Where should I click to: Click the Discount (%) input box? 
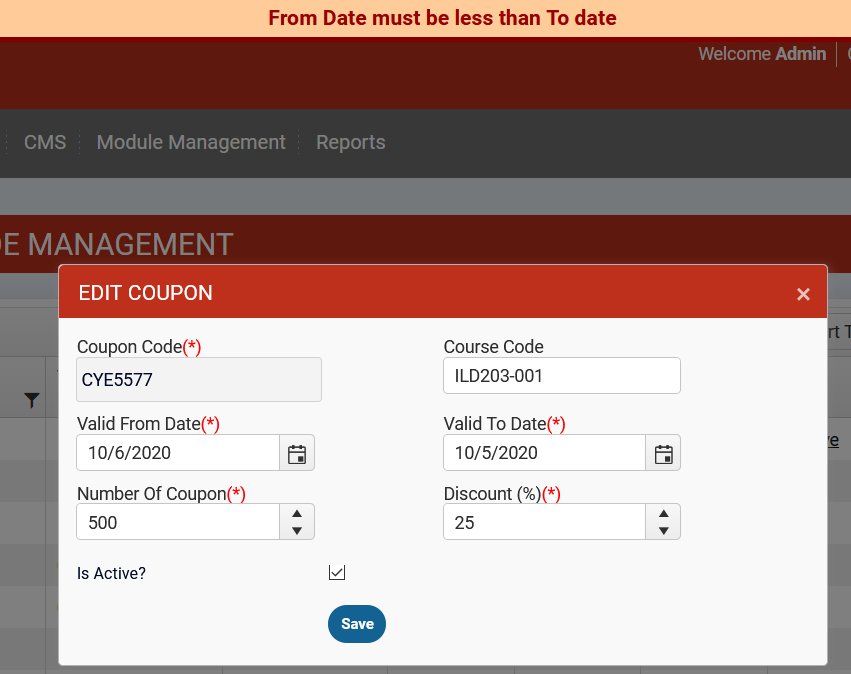point(544,522)
